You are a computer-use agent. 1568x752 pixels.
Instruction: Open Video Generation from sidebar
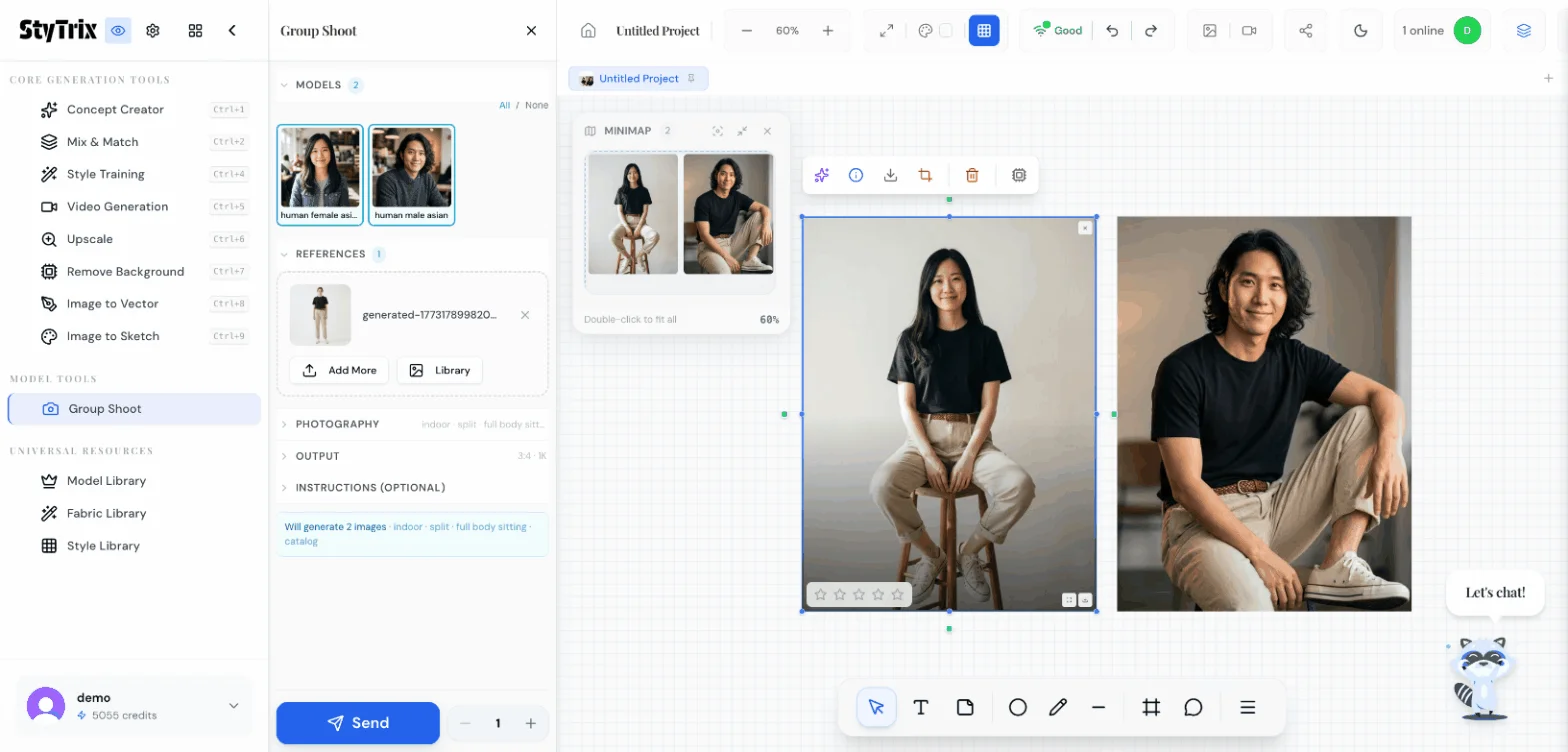tap(117, 207)
